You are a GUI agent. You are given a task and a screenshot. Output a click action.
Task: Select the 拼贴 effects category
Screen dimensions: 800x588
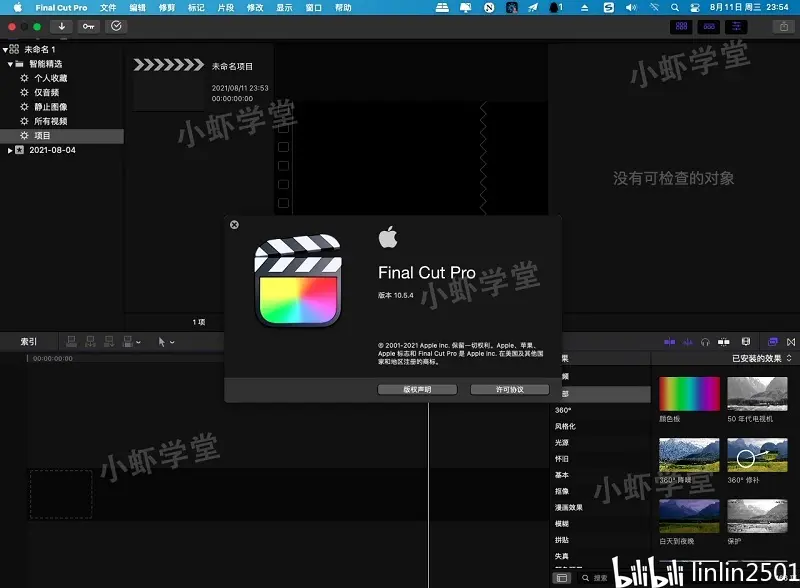tap(561, 540)
